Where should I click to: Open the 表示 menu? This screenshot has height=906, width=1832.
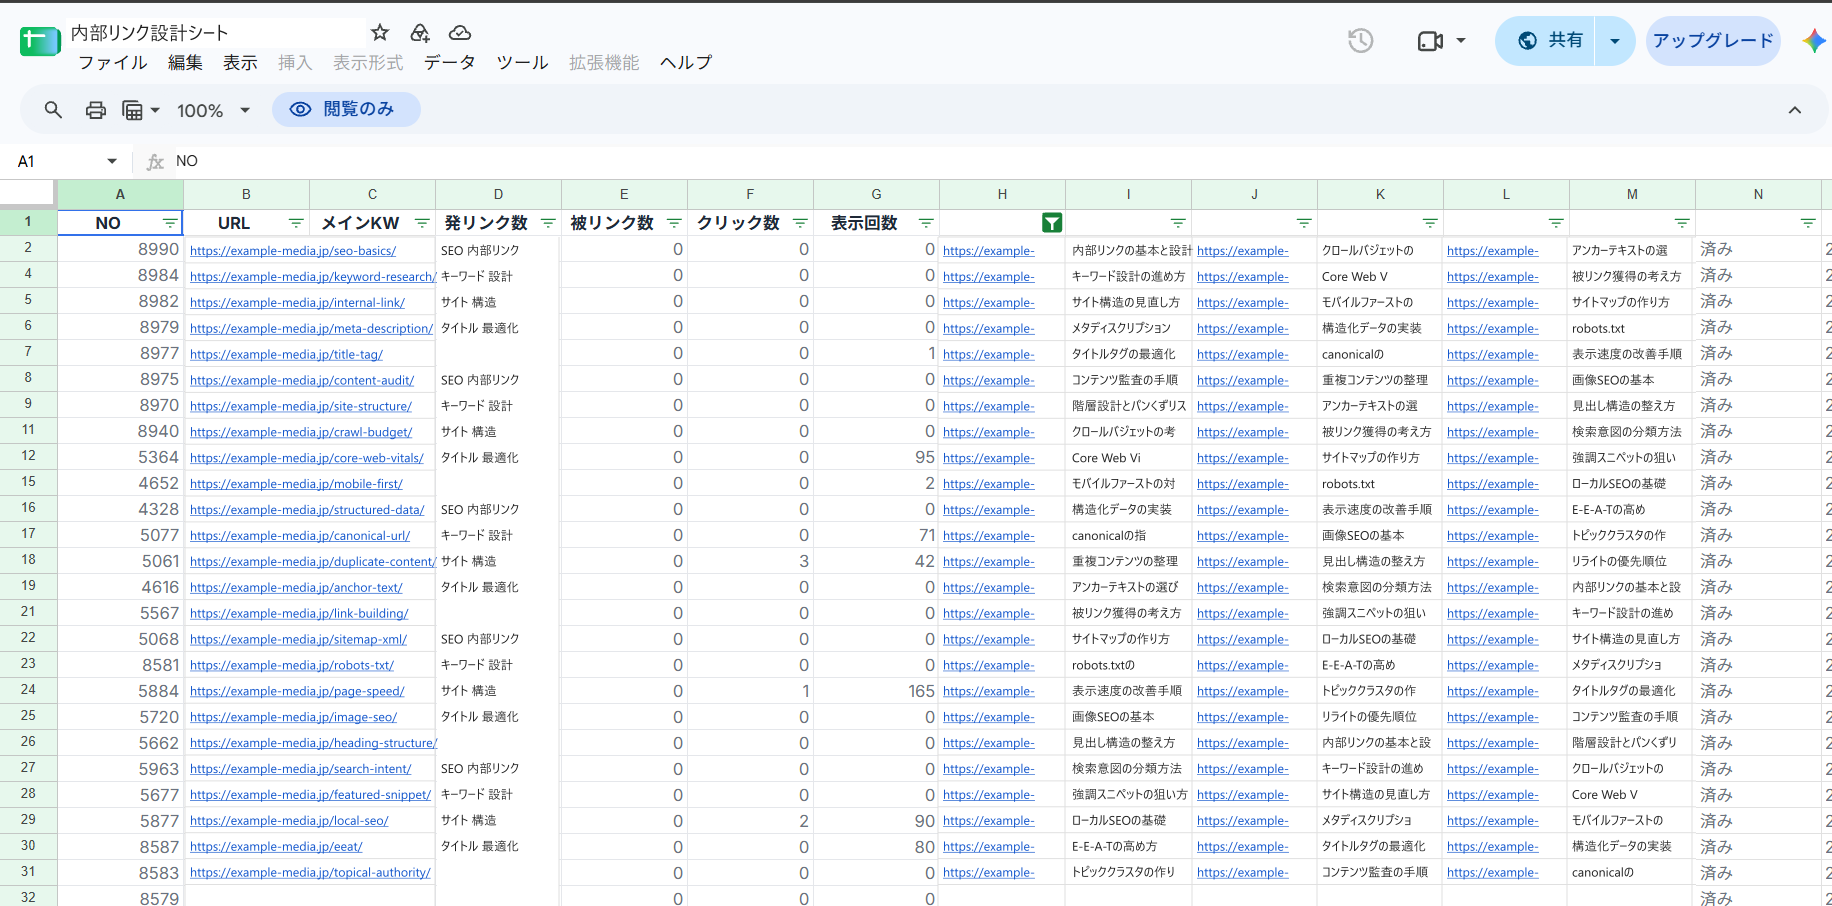click(240, 63)
